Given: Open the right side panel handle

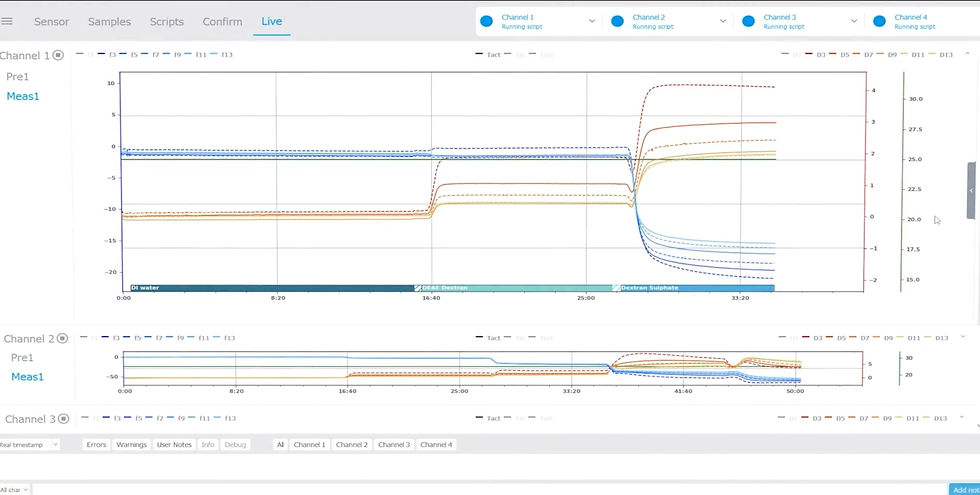Looking at the screenshot, I should (x=971, y=191).
